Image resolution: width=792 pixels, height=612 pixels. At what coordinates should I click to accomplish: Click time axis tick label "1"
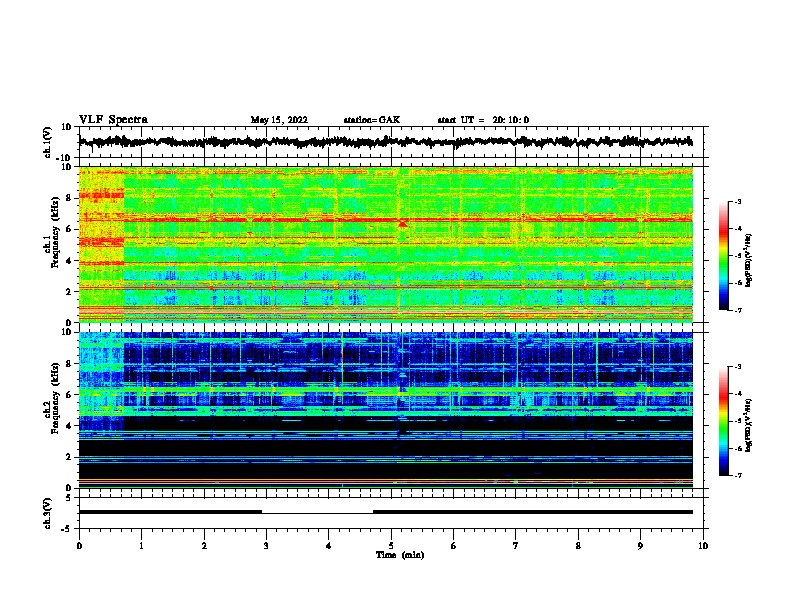(141, 545)
